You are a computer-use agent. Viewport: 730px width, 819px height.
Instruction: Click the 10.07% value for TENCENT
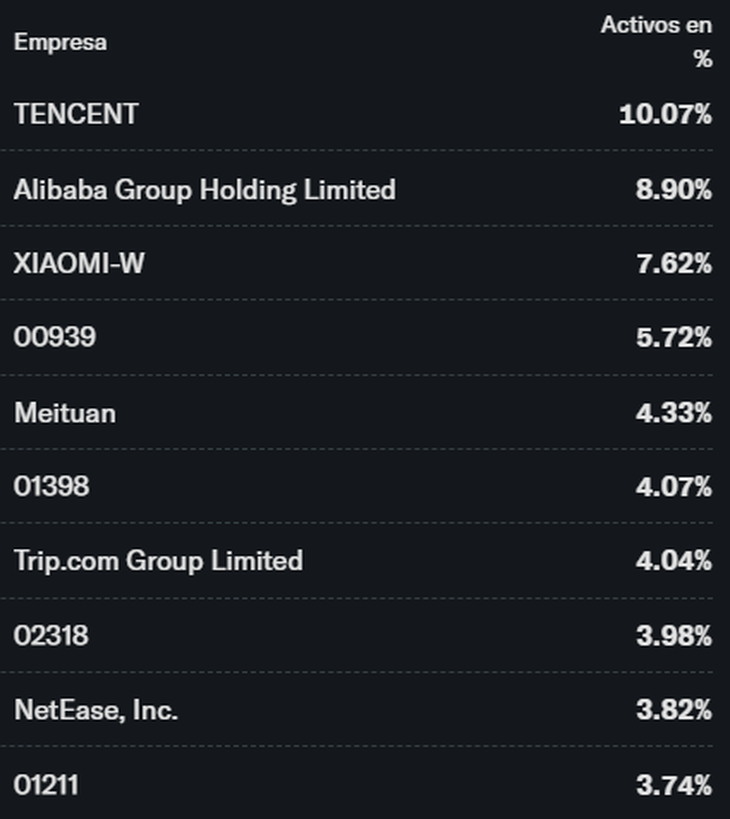(x=665, y=114)
